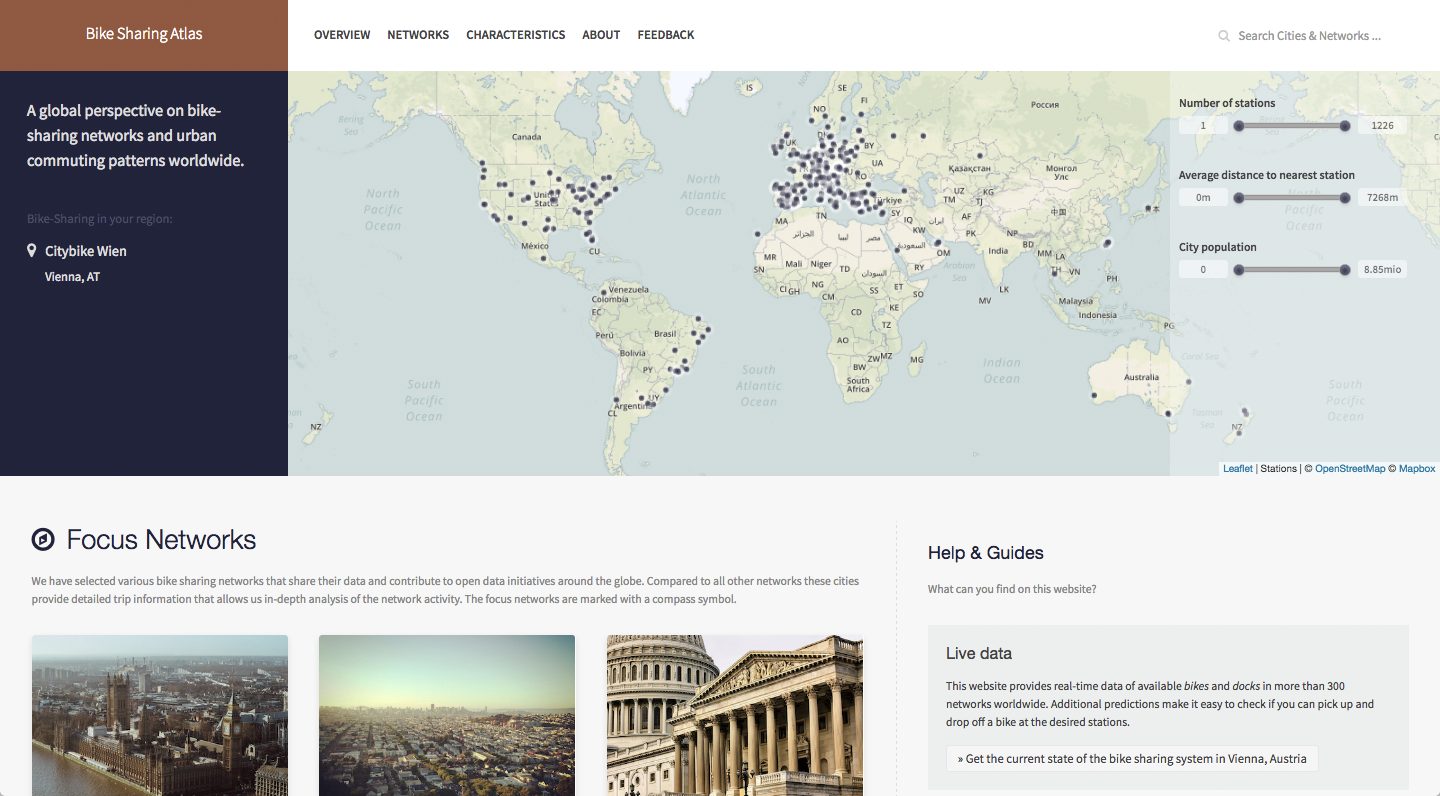
Task: Click the location pin icon beside Citybike Wien
Action: 32,251
